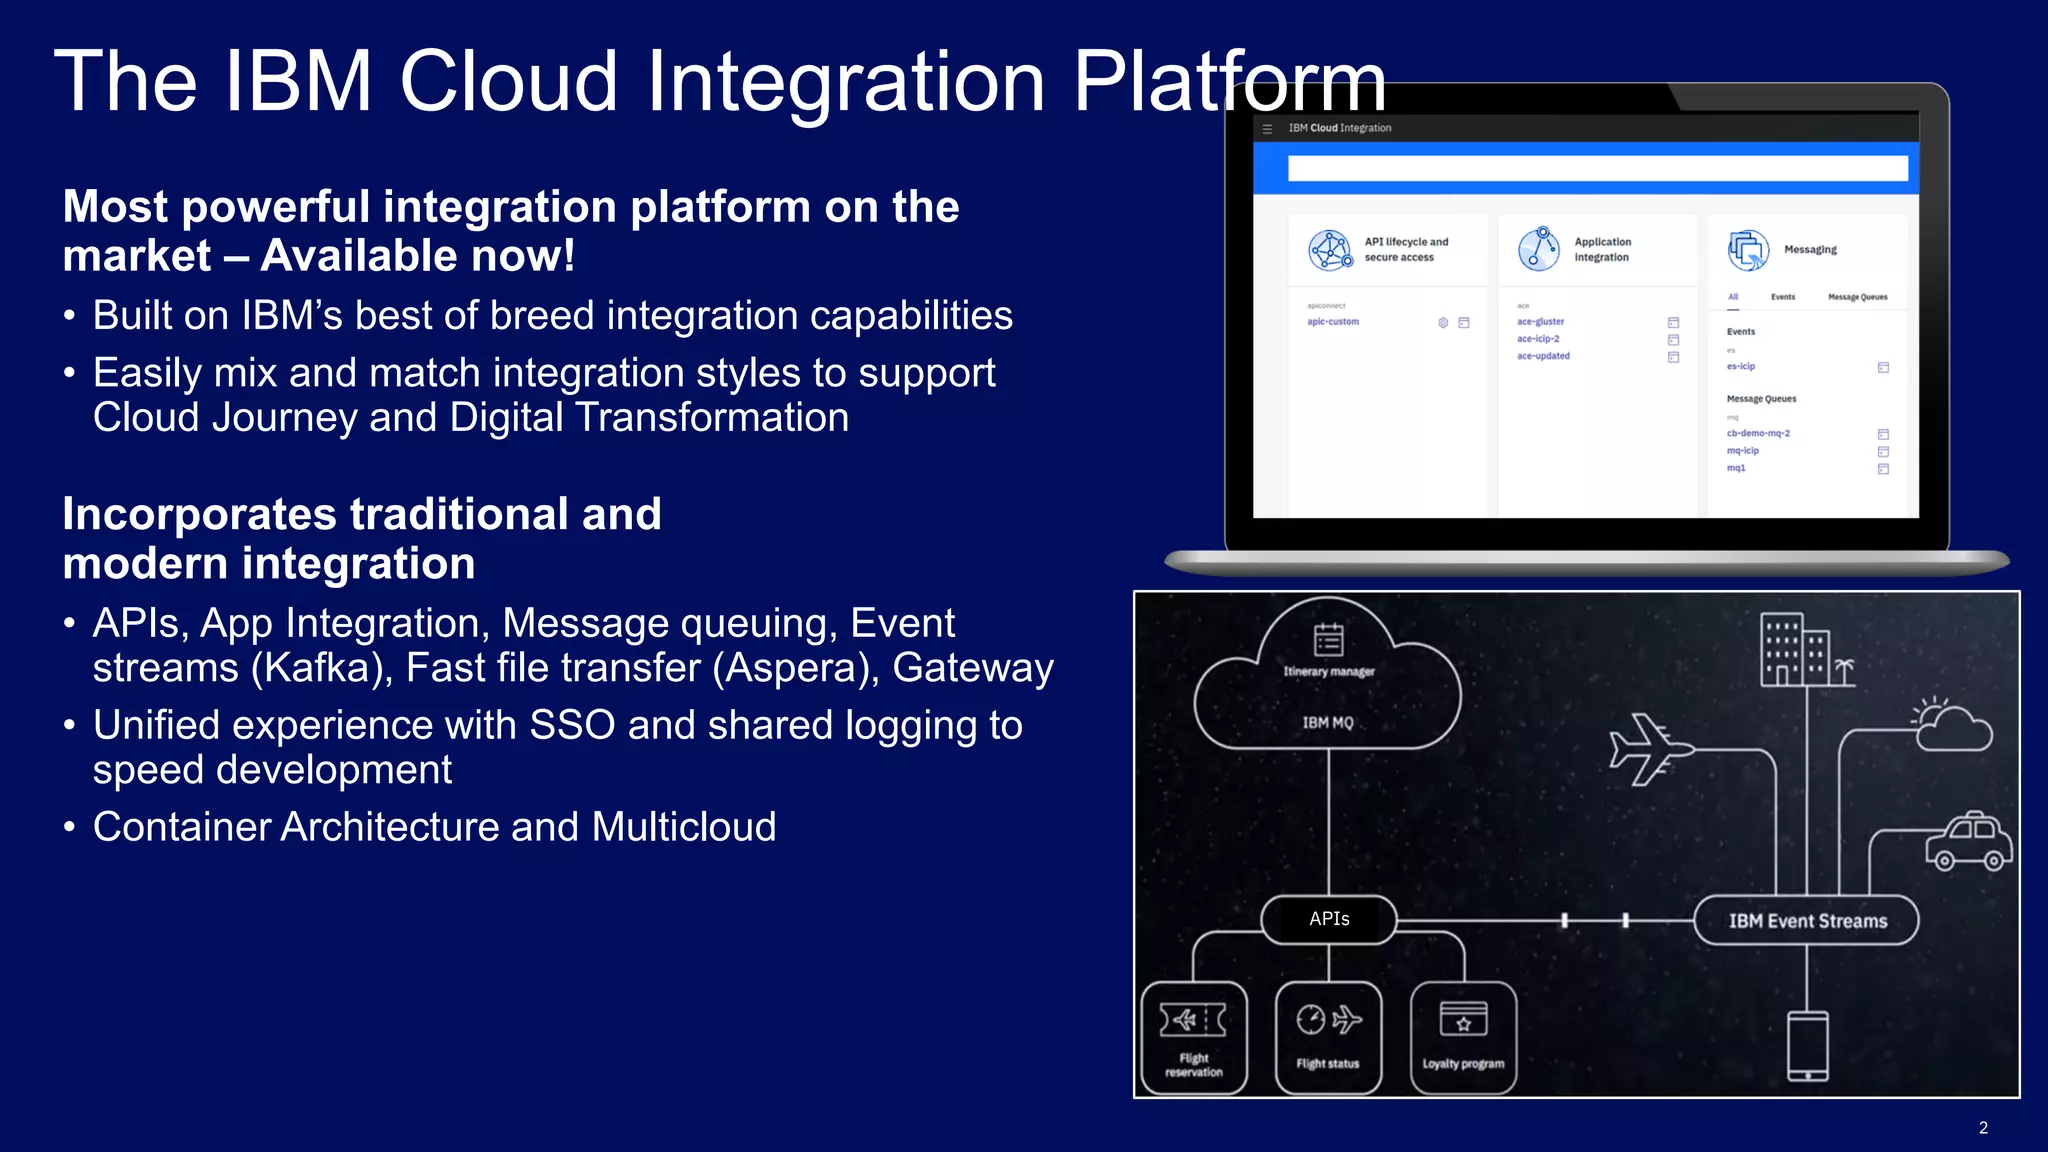Image resolution: width=2048 pixels, height=1152 pixels.
Task: Open settings gear beside apic-custom
Action: click(1443, 323)
